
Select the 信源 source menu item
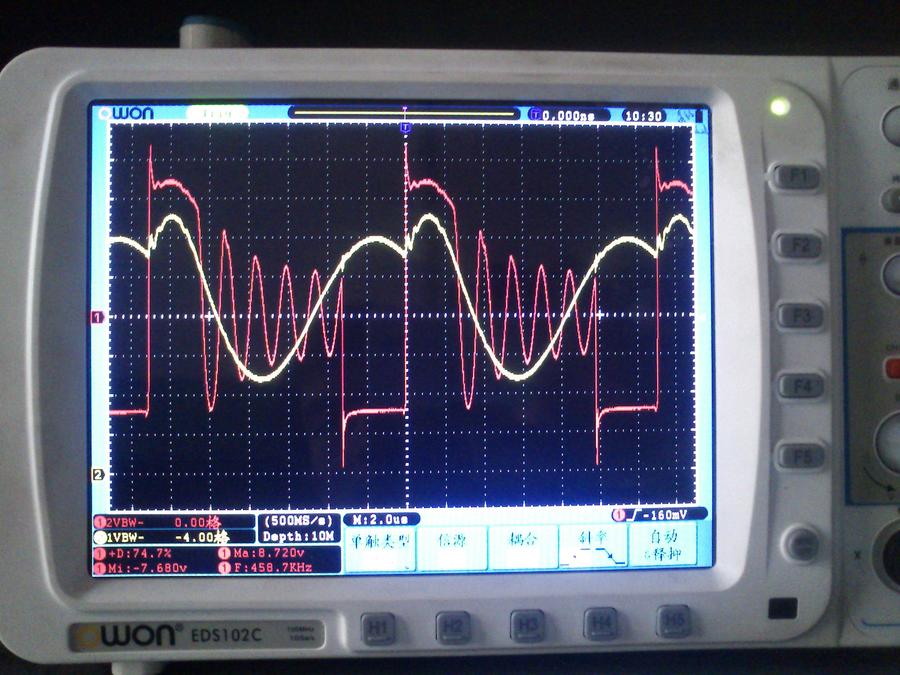451,547
